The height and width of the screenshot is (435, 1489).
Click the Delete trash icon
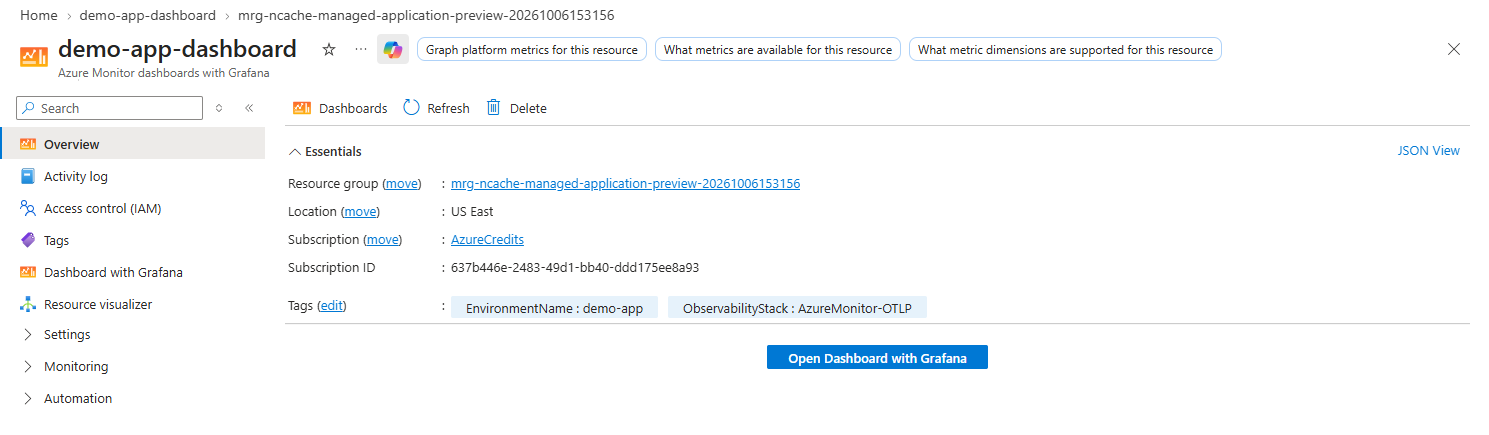click(493, 108)
